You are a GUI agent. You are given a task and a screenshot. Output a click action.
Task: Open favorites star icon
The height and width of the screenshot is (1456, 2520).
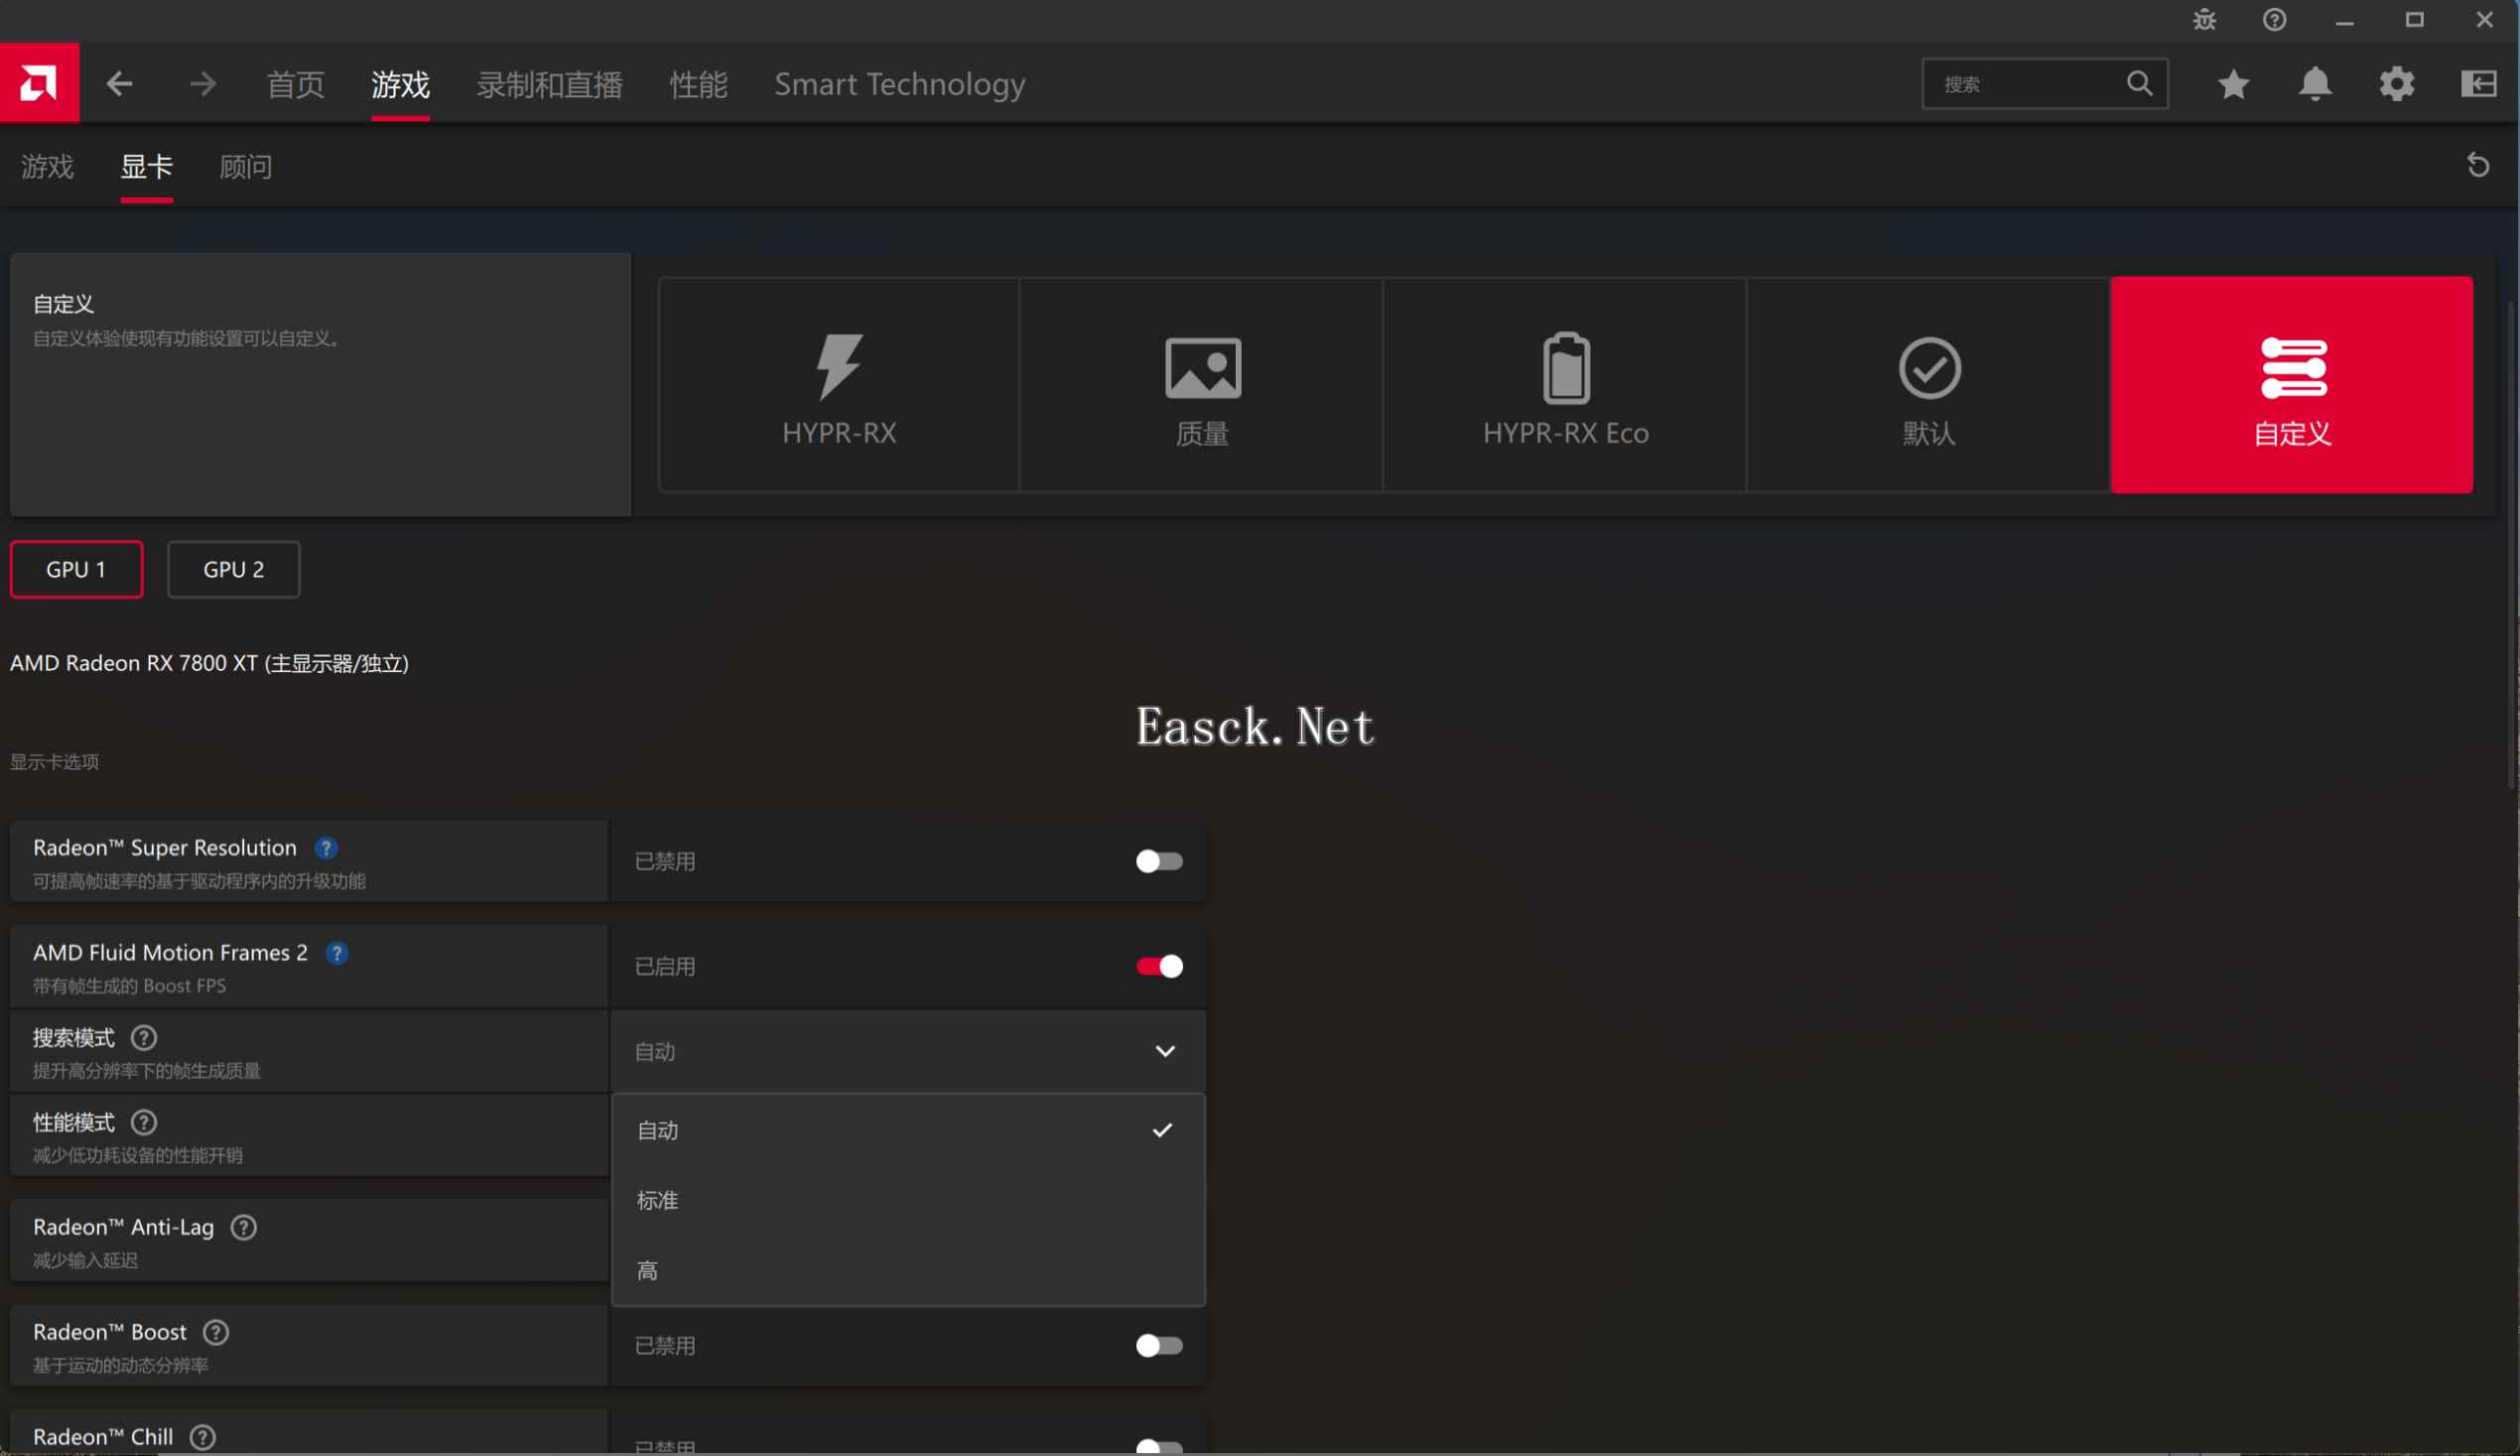2233,84
